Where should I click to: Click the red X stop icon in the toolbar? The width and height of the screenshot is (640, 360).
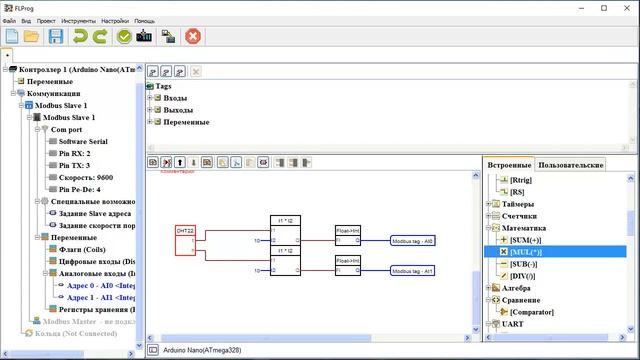coord(193,37)
